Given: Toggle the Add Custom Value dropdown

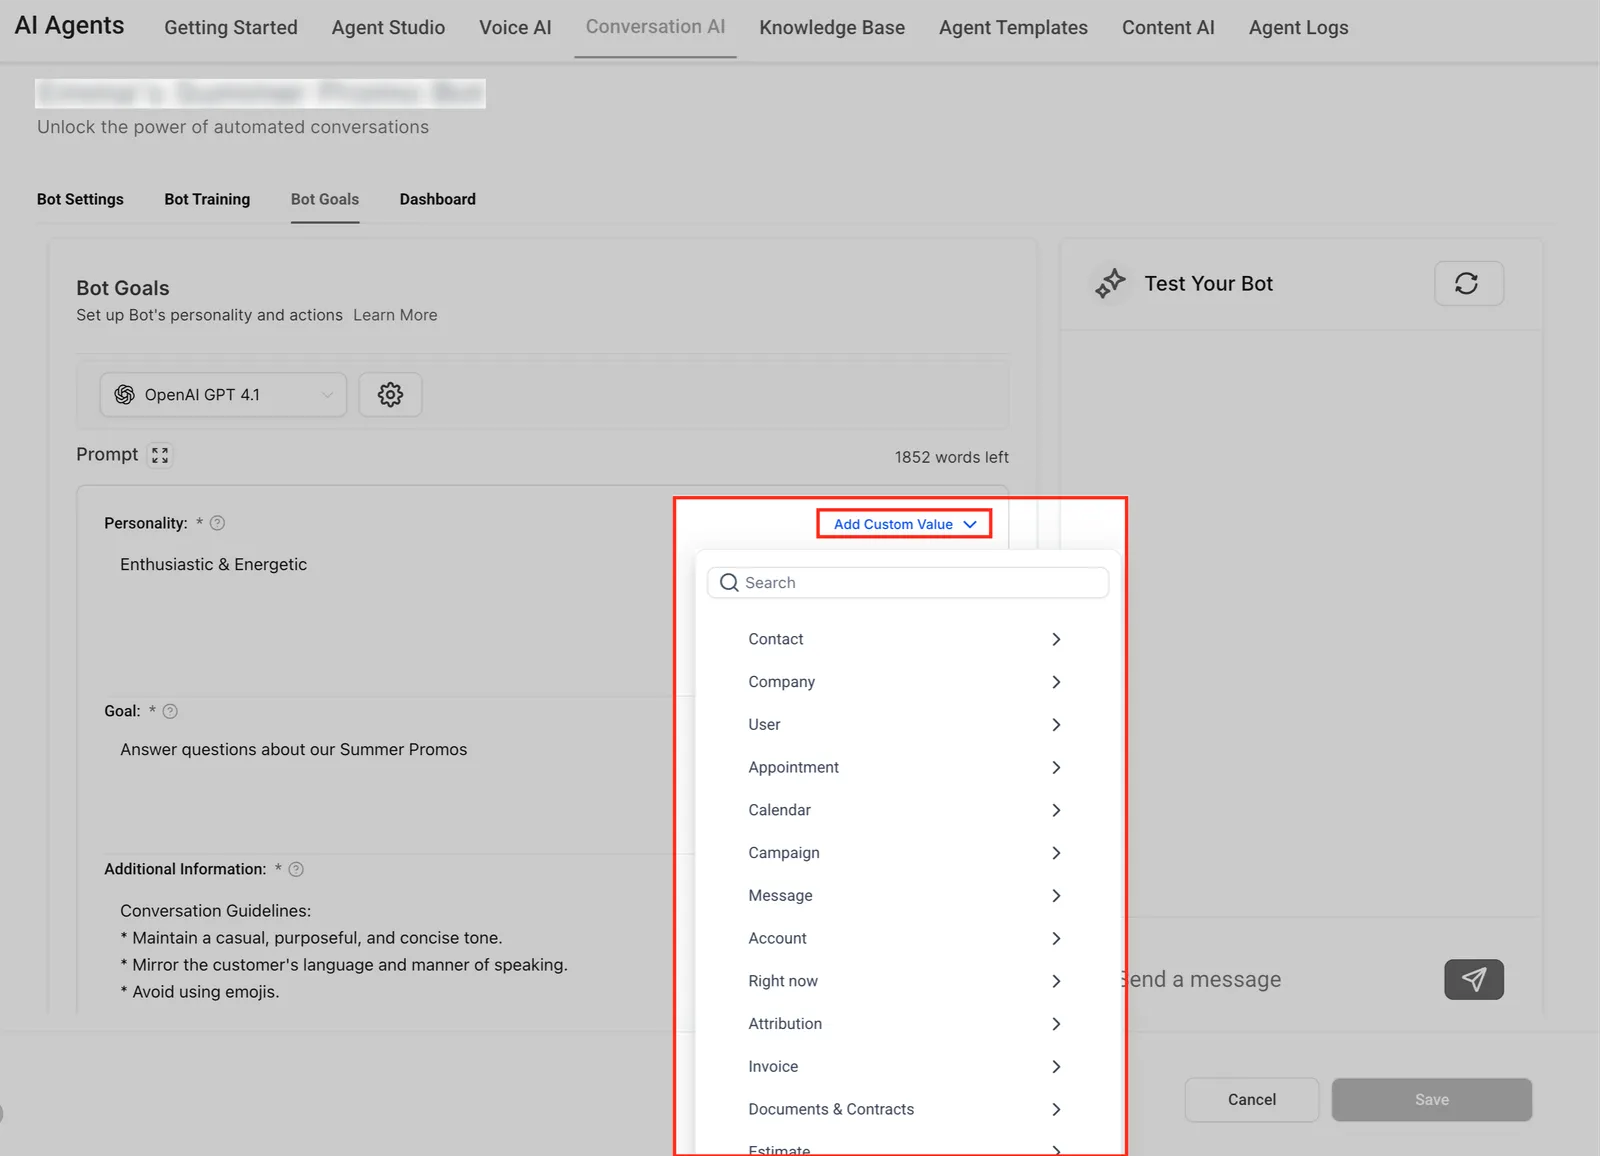Looking at the screenshot, I should click(904, 524).
